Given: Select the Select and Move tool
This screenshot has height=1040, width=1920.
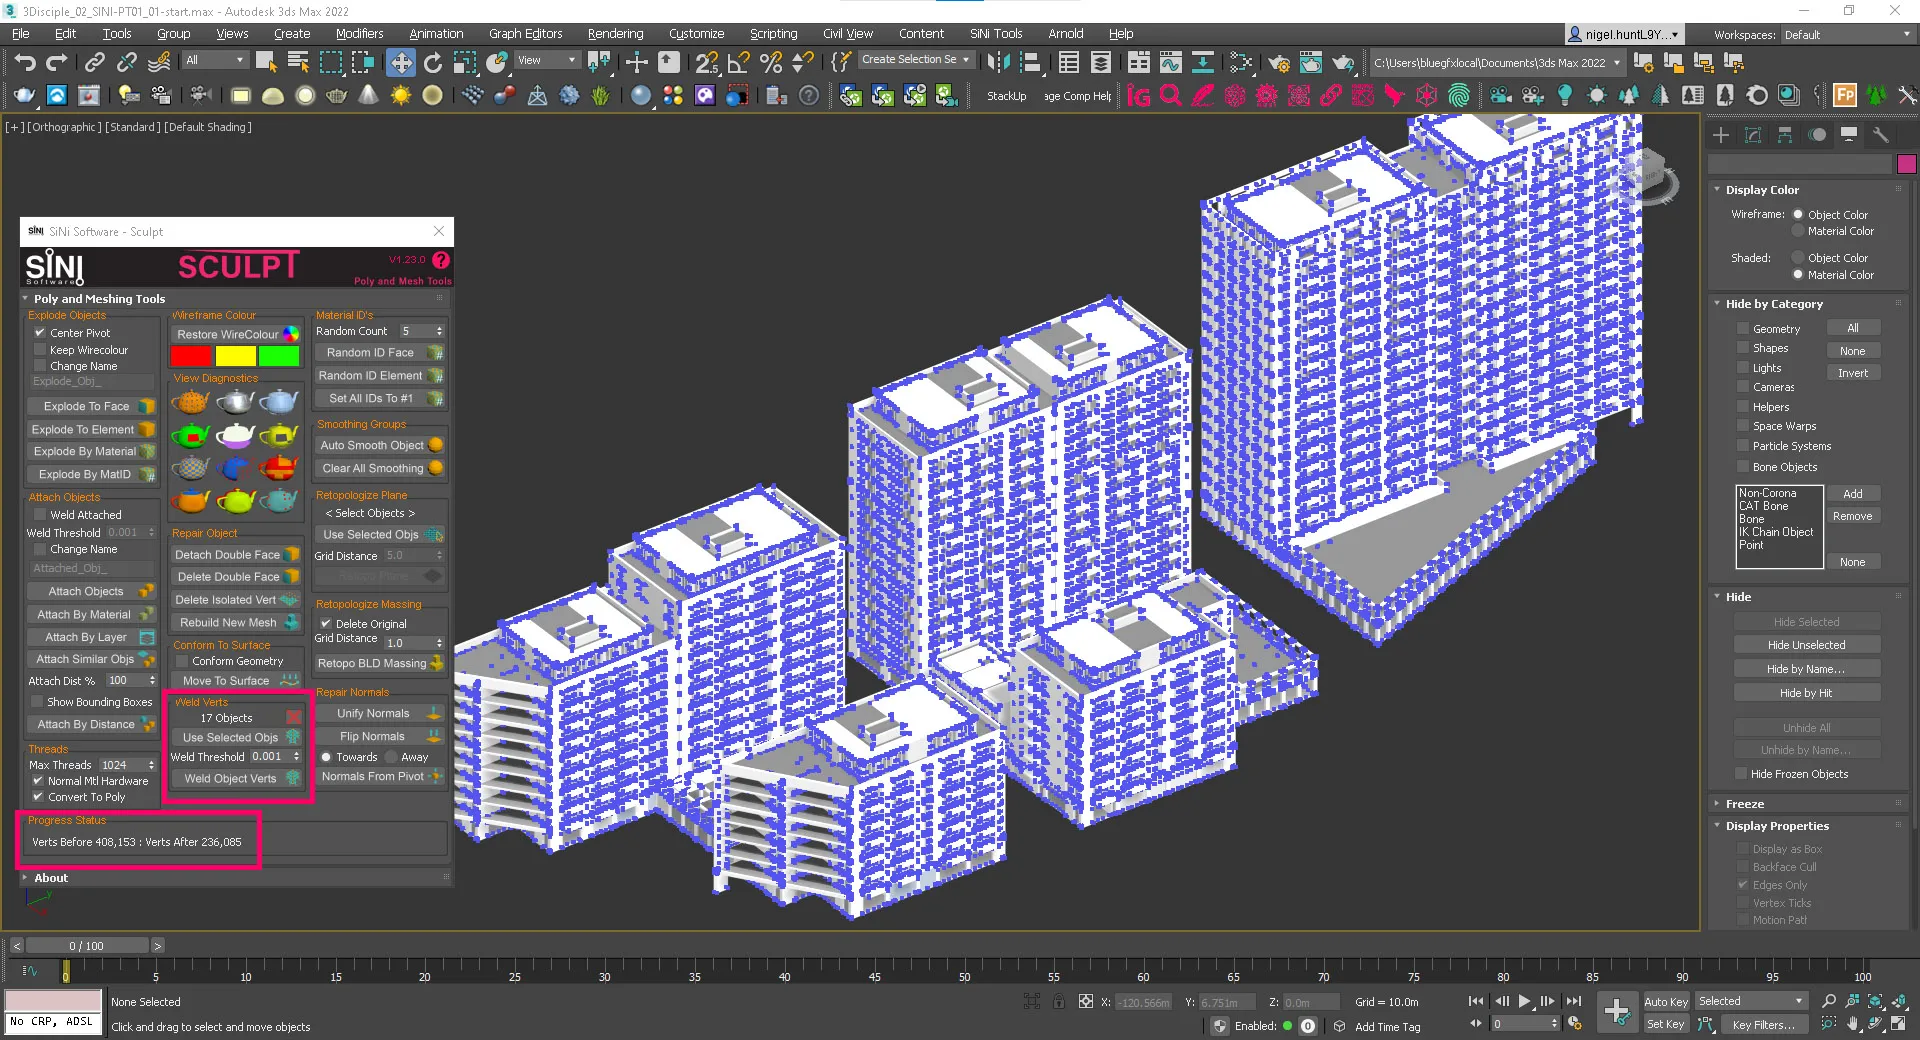Looking at the screenshot, I should 400,63.
